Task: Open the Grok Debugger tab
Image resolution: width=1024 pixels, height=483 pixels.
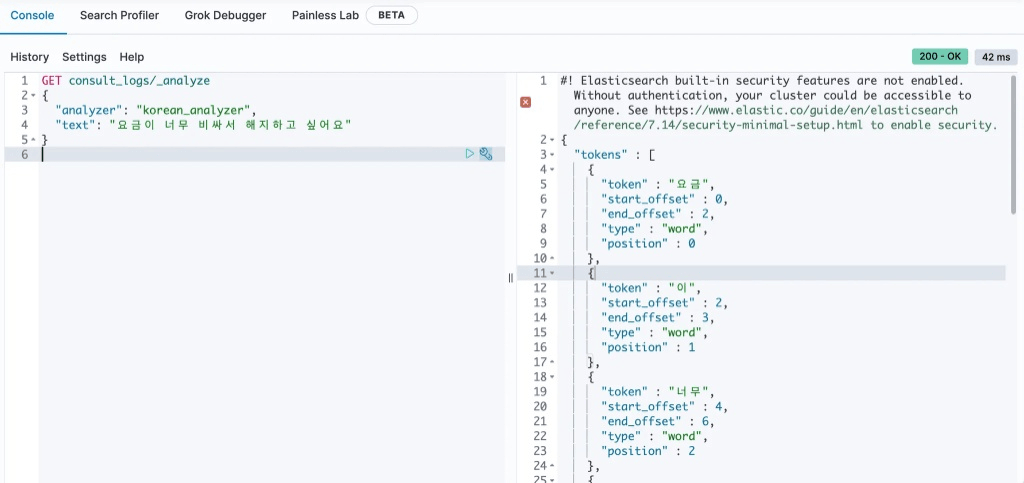Action: (x=225, y=16)
